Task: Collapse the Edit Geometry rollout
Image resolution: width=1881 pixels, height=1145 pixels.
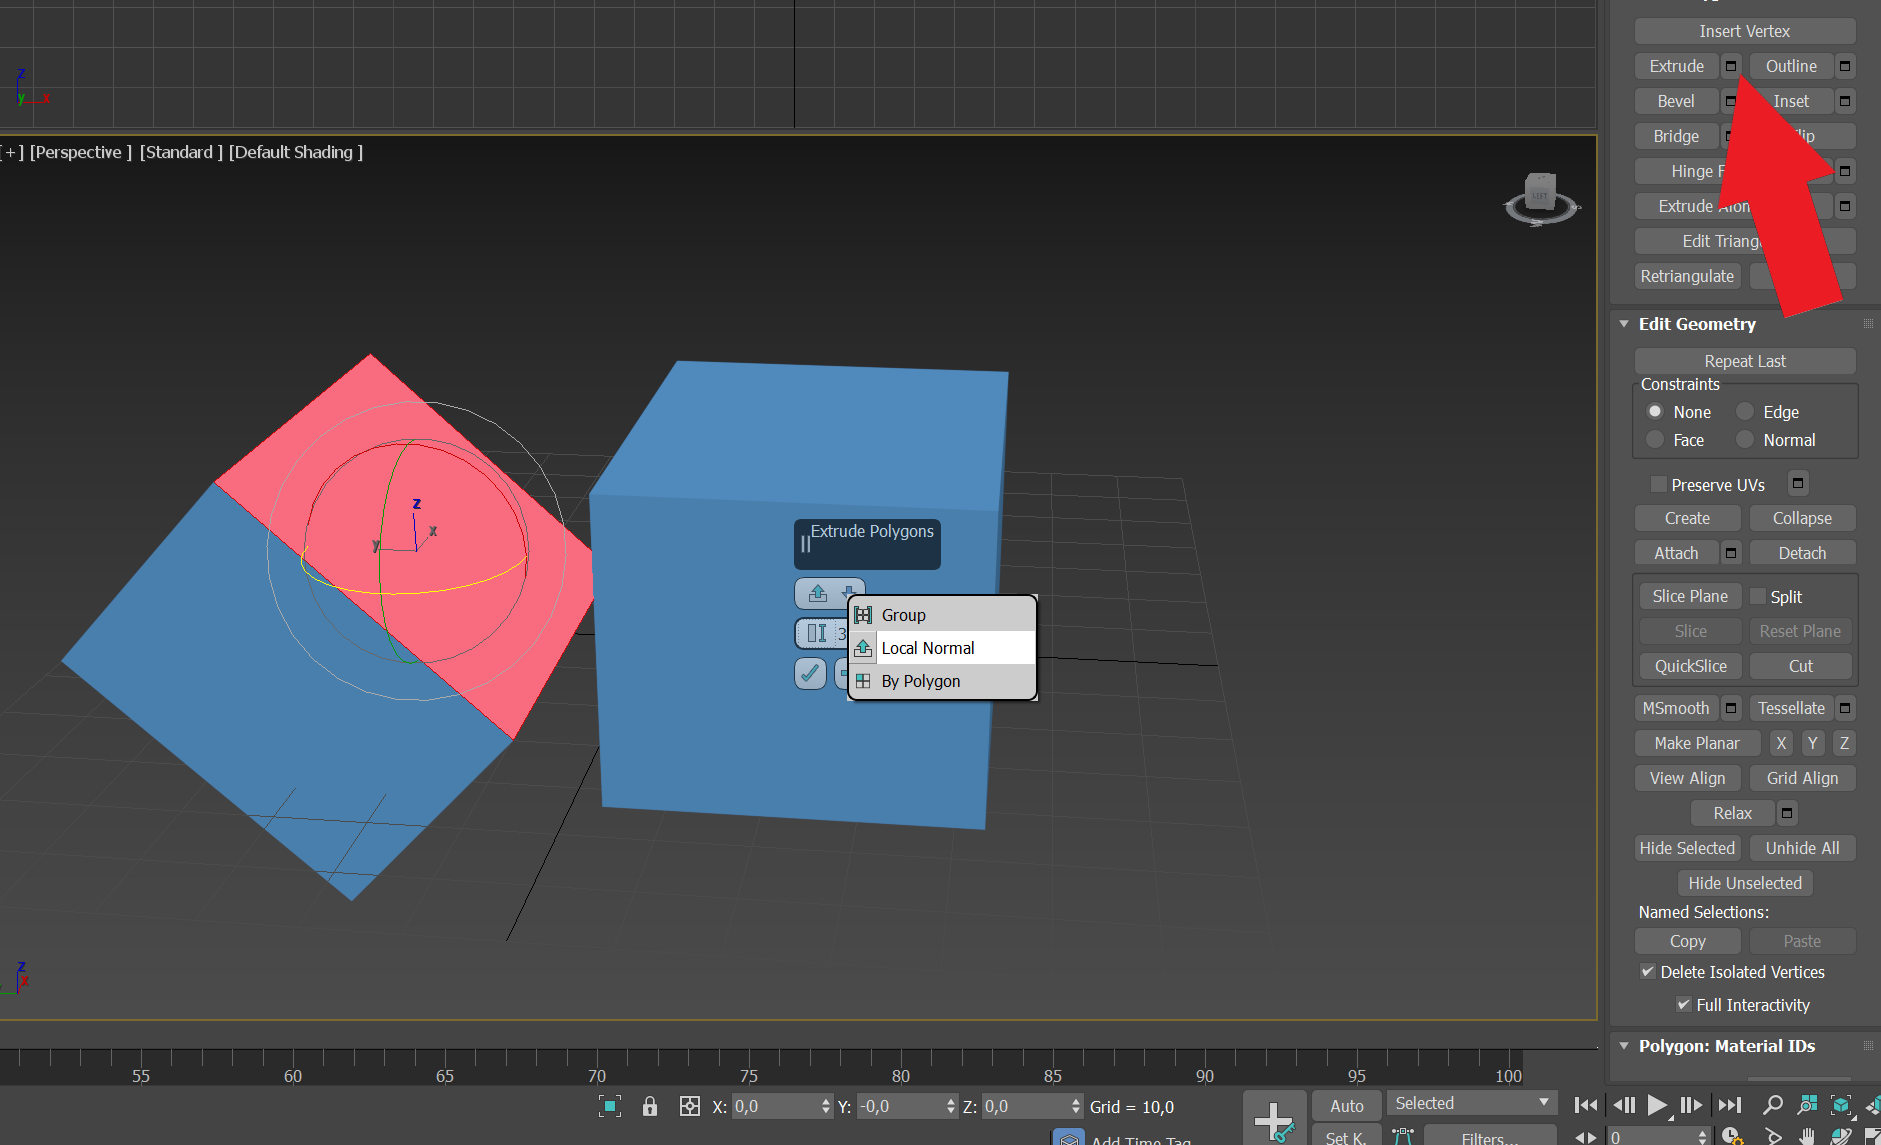Action: 1624,324
